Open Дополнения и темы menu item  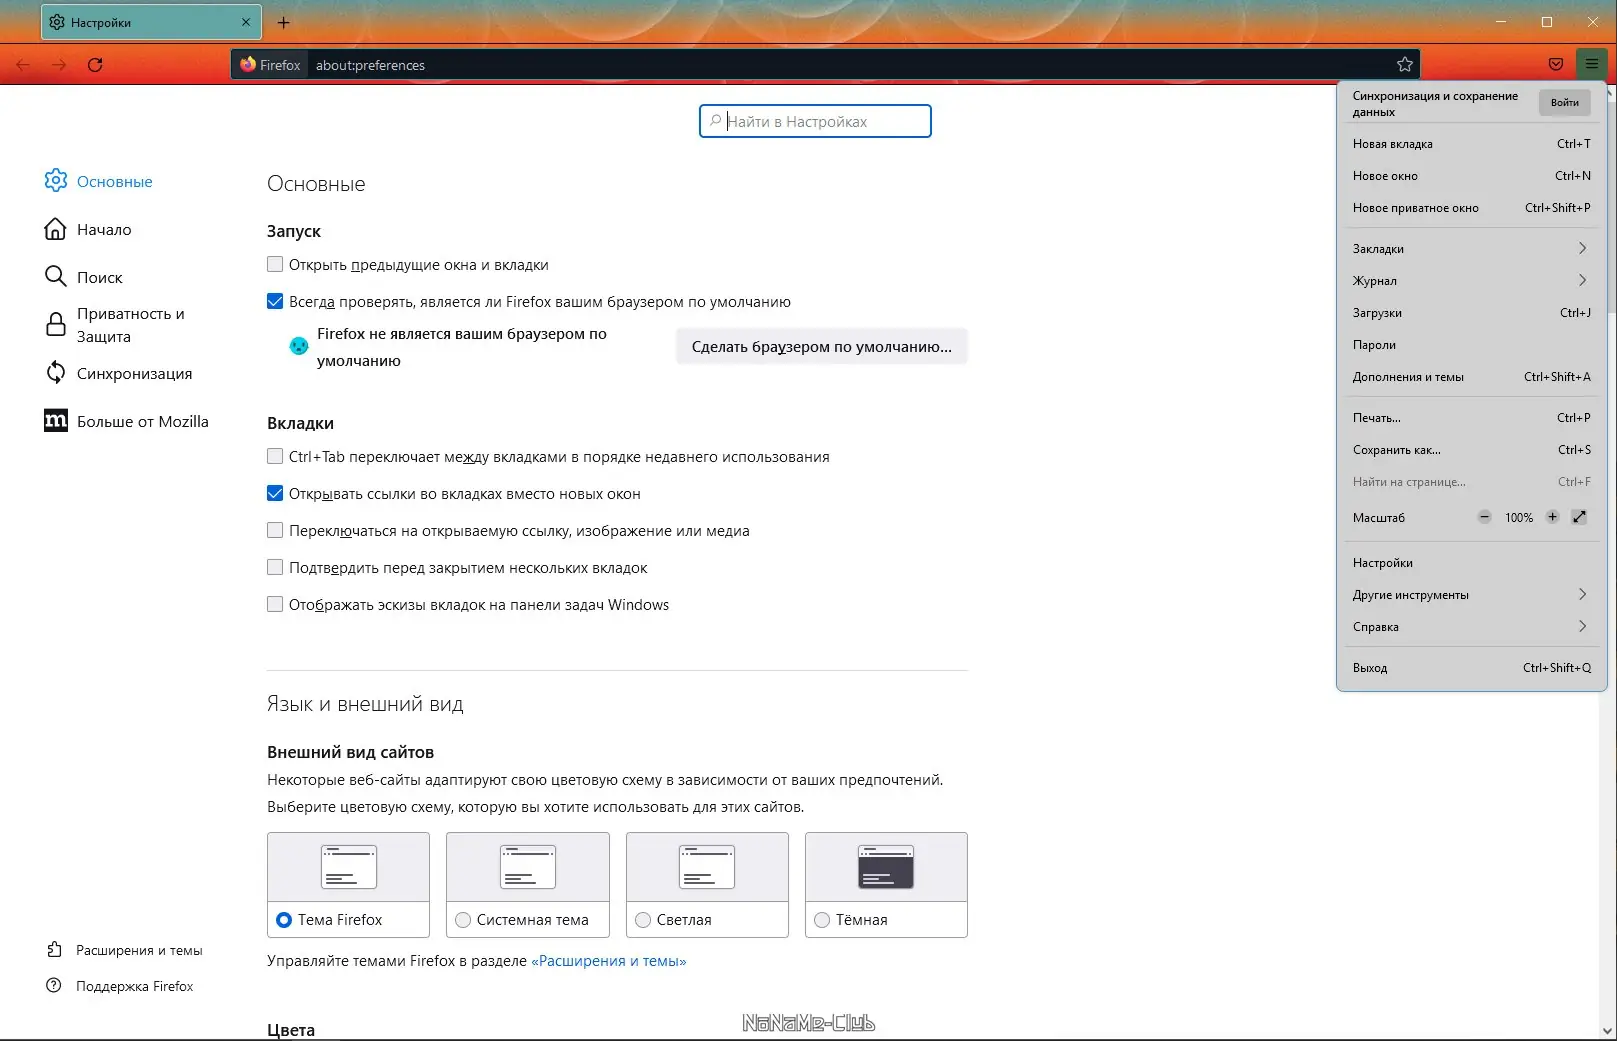[x=1471, y=377]
